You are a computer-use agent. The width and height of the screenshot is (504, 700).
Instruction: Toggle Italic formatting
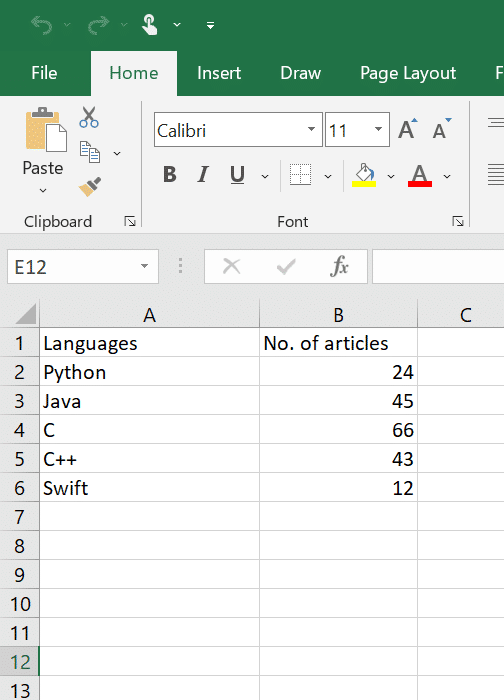[203, 175]
